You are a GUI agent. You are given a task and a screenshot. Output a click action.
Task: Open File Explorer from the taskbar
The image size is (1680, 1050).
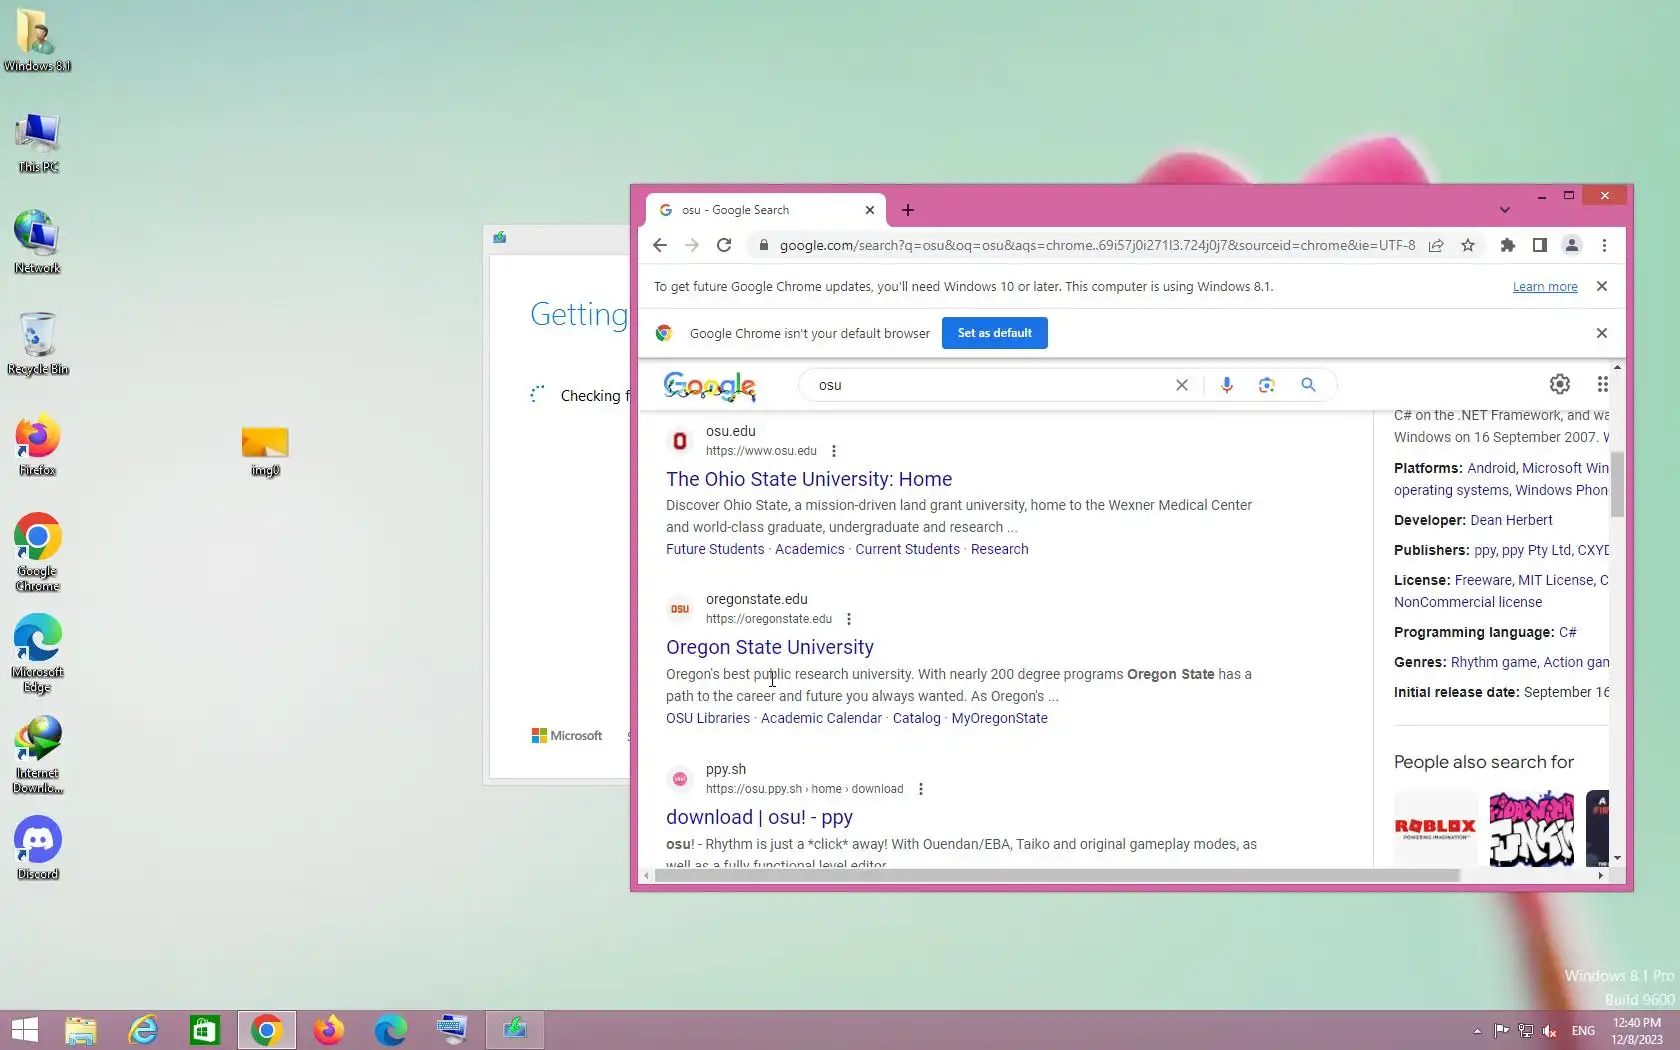[81, 1030]
